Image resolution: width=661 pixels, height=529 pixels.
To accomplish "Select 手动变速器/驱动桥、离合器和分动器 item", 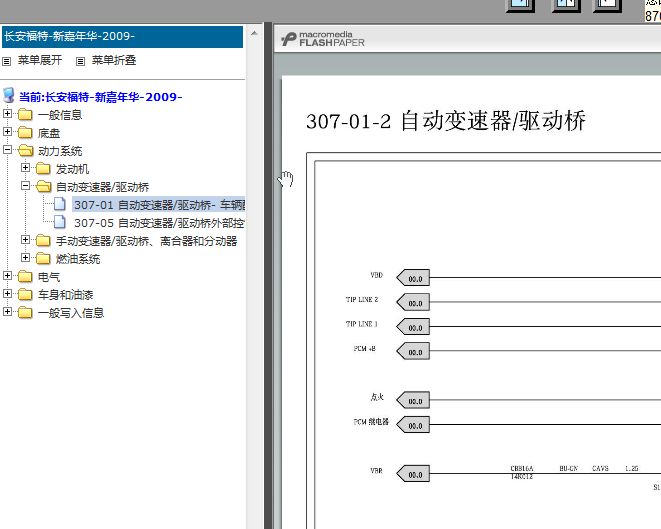I will coord(147,241).
